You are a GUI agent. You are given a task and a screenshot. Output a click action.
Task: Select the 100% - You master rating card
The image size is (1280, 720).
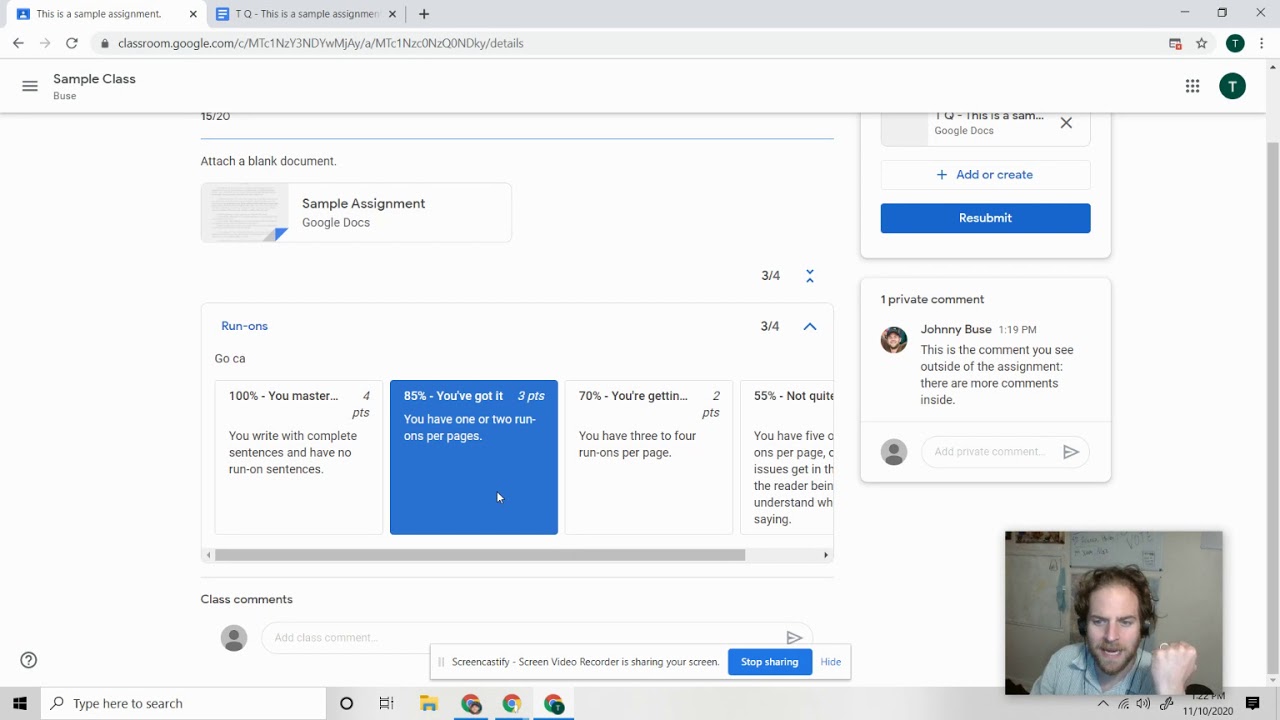(x=298, y=457)
